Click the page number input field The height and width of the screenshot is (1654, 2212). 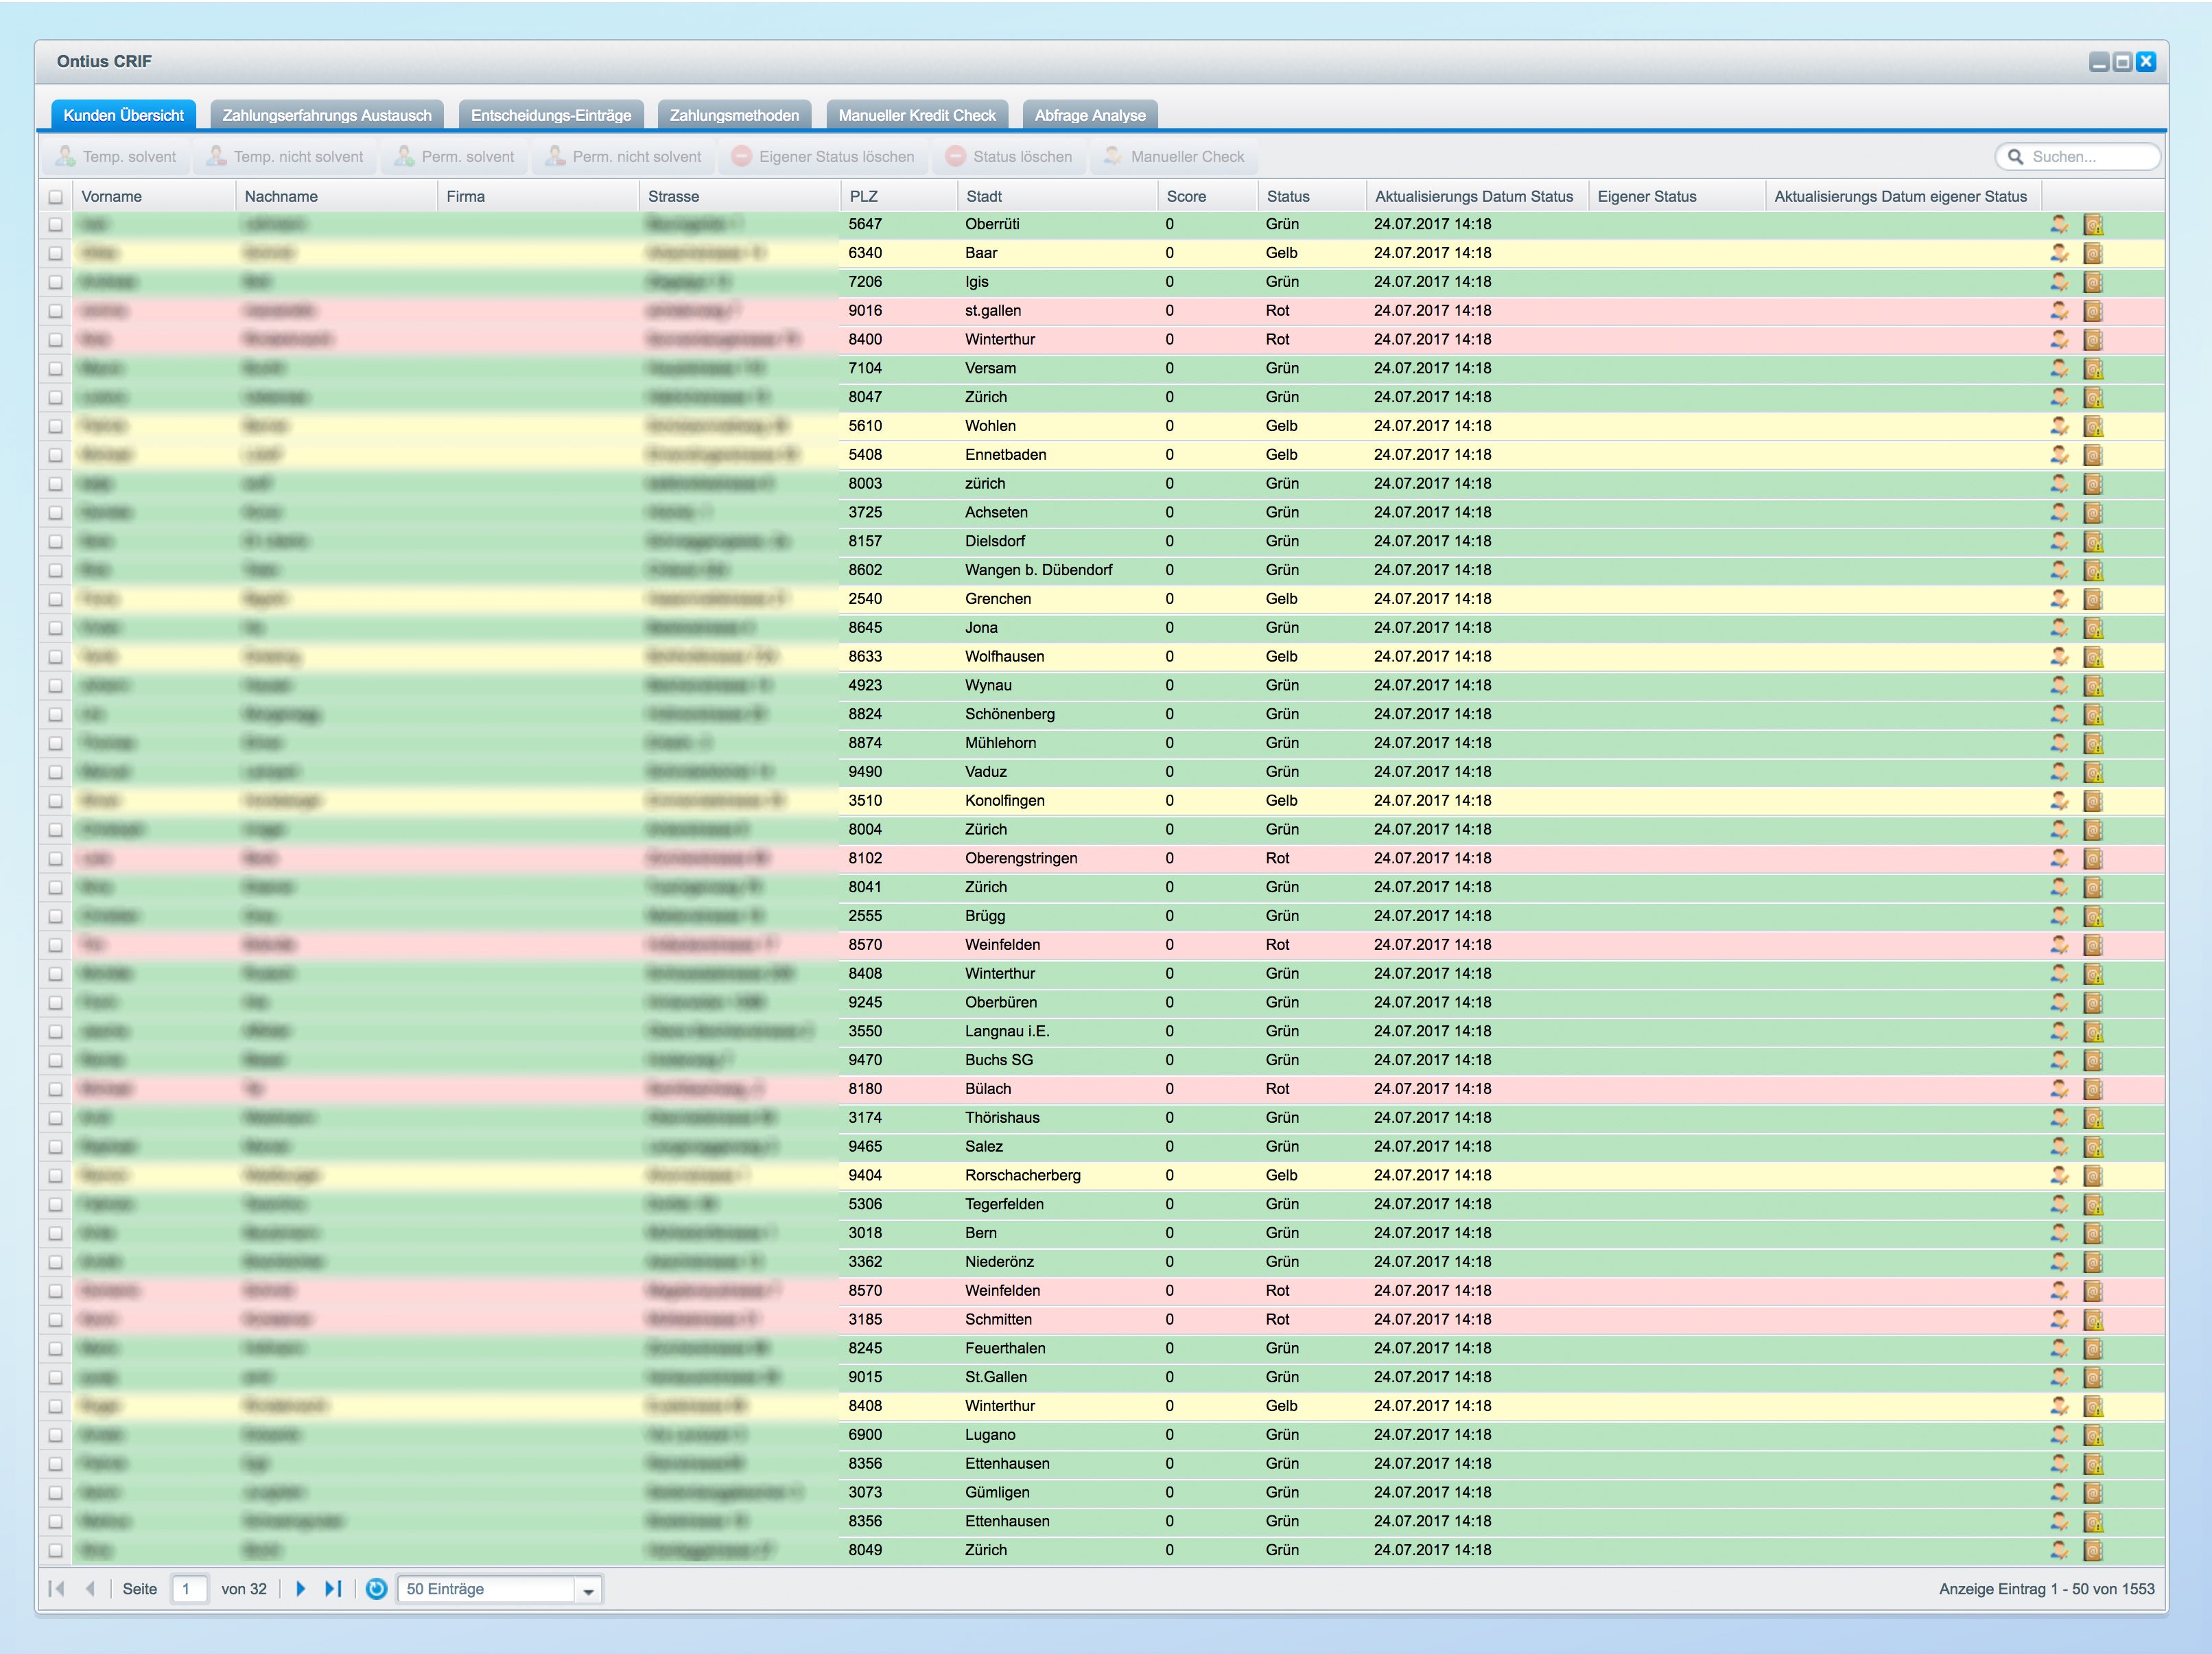point(189,1589)
